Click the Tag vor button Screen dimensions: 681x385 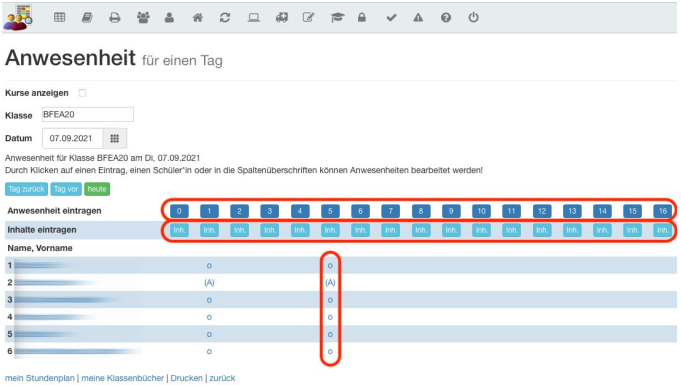click(66, 189)
